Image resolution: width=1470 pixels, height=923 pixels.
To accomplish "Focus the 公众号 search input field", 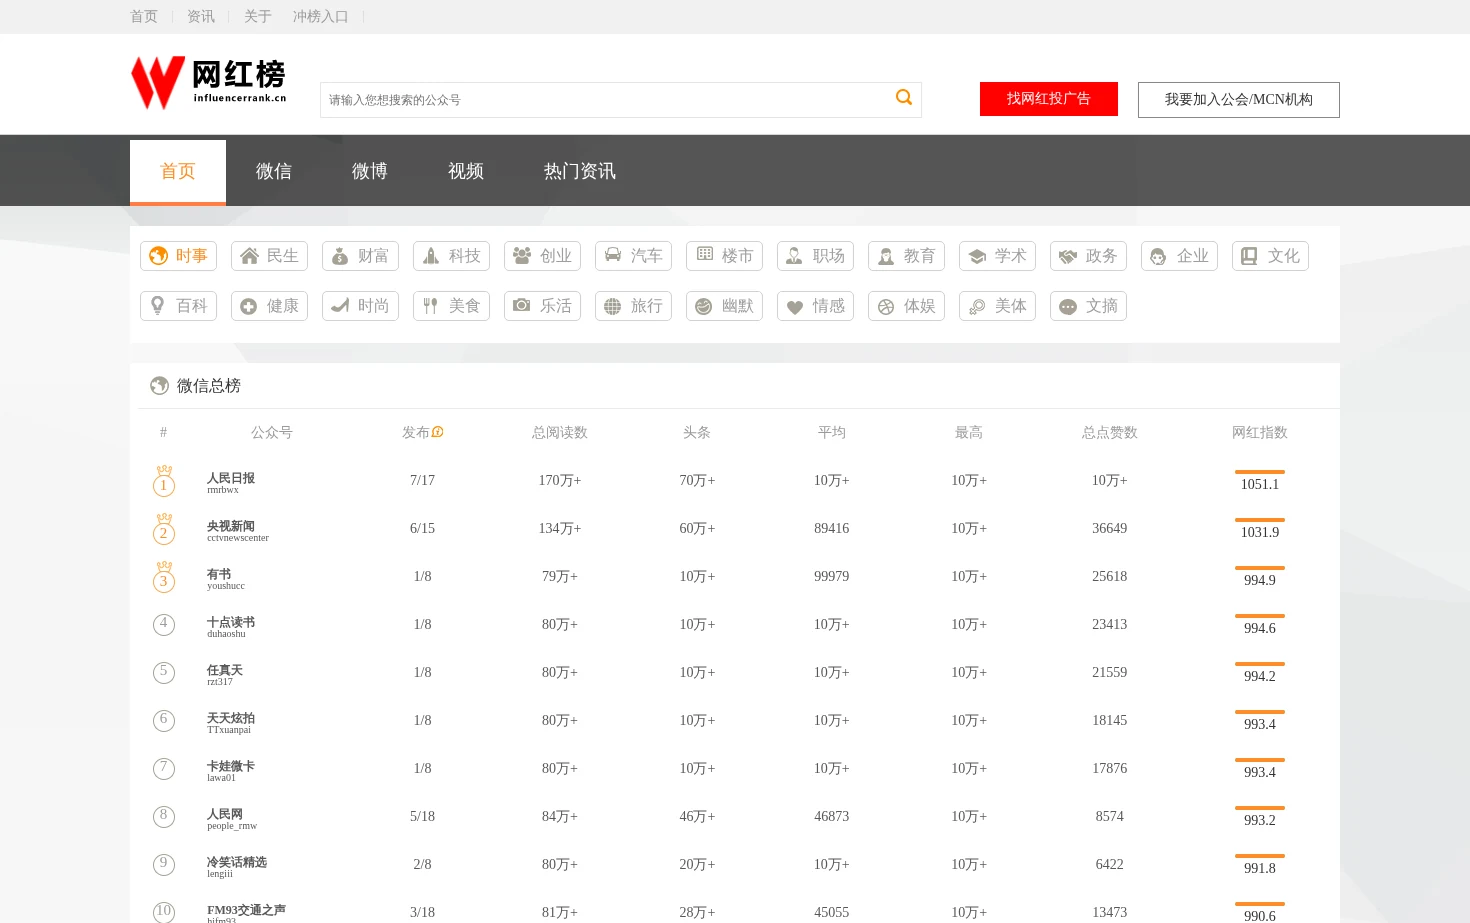I will 605,100.
